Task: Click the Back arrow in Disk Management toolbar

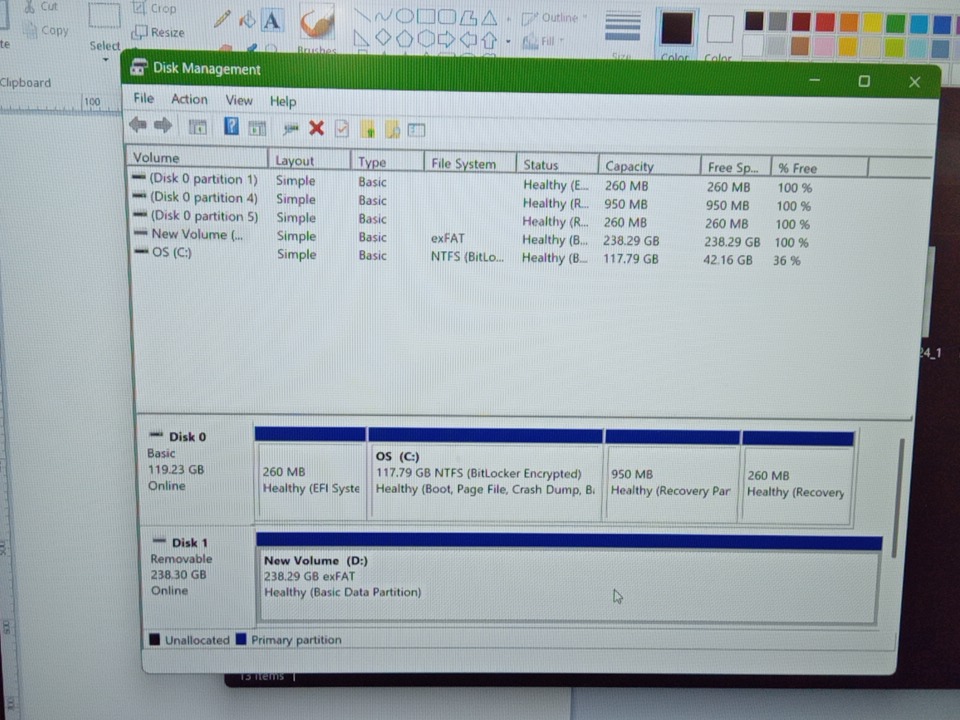Action: click(x=138, y=126)
